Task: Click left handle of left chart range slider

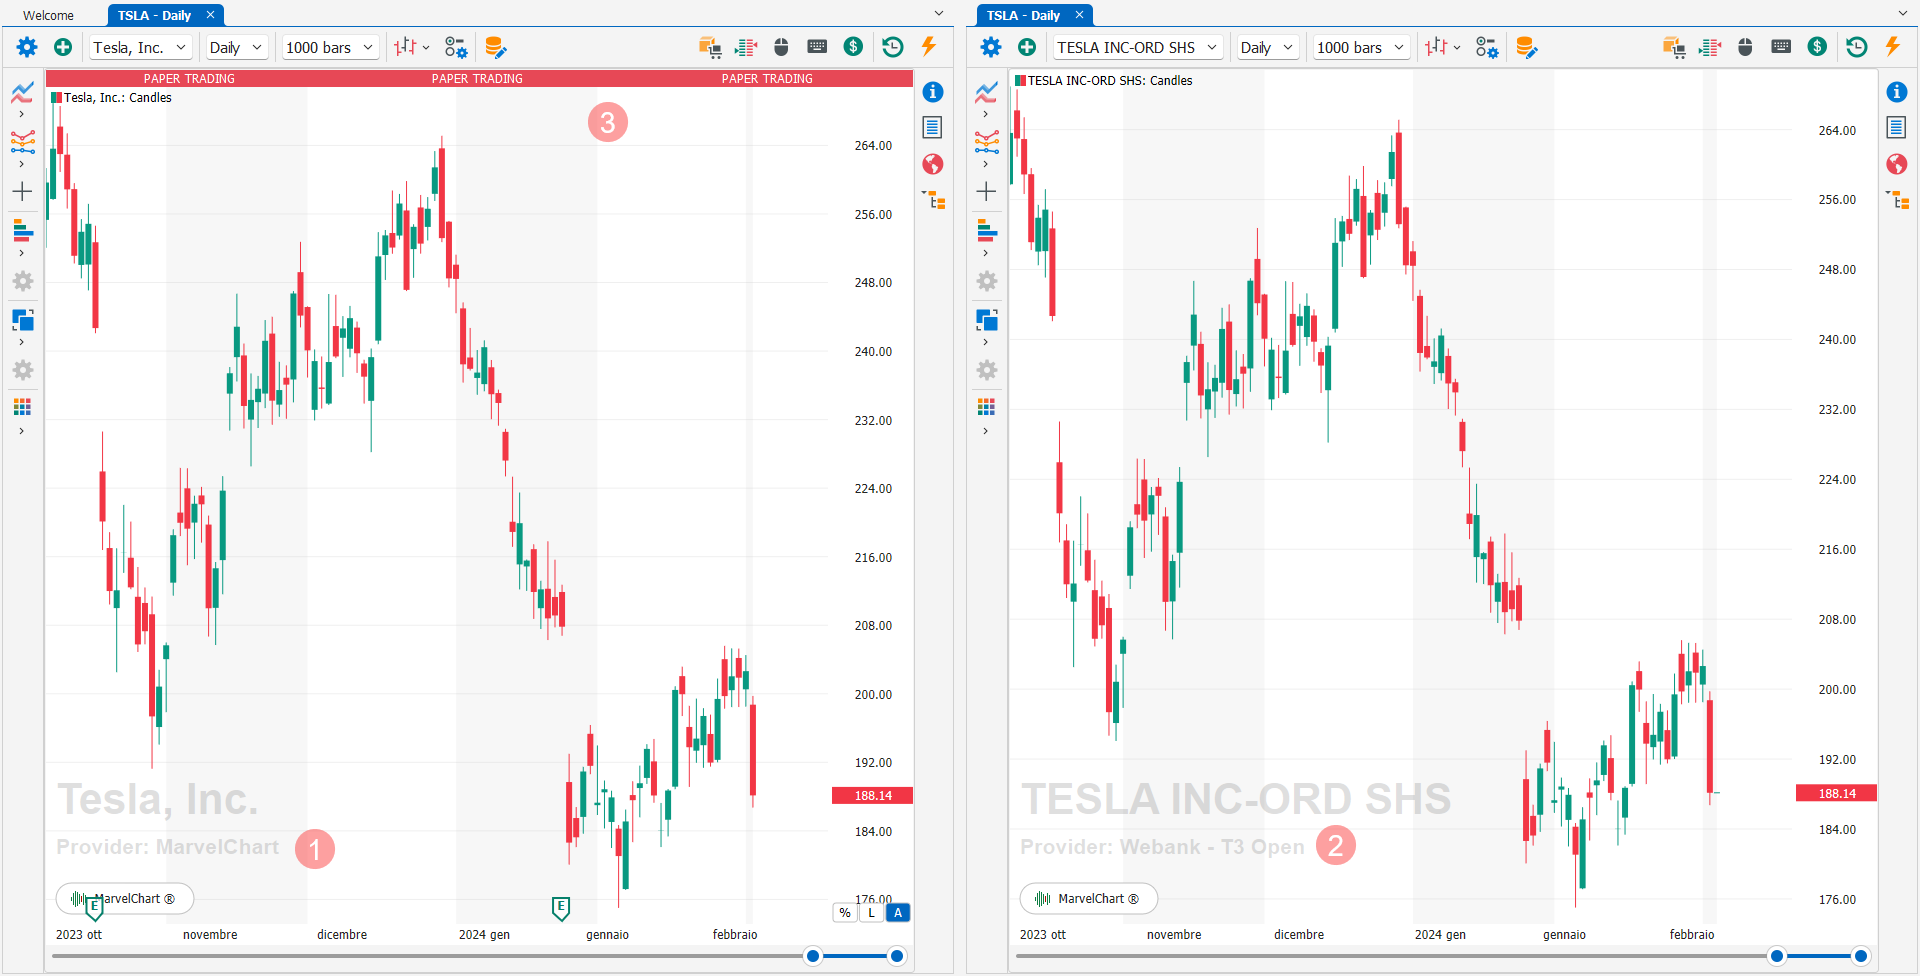Action: tap(813, 956)
